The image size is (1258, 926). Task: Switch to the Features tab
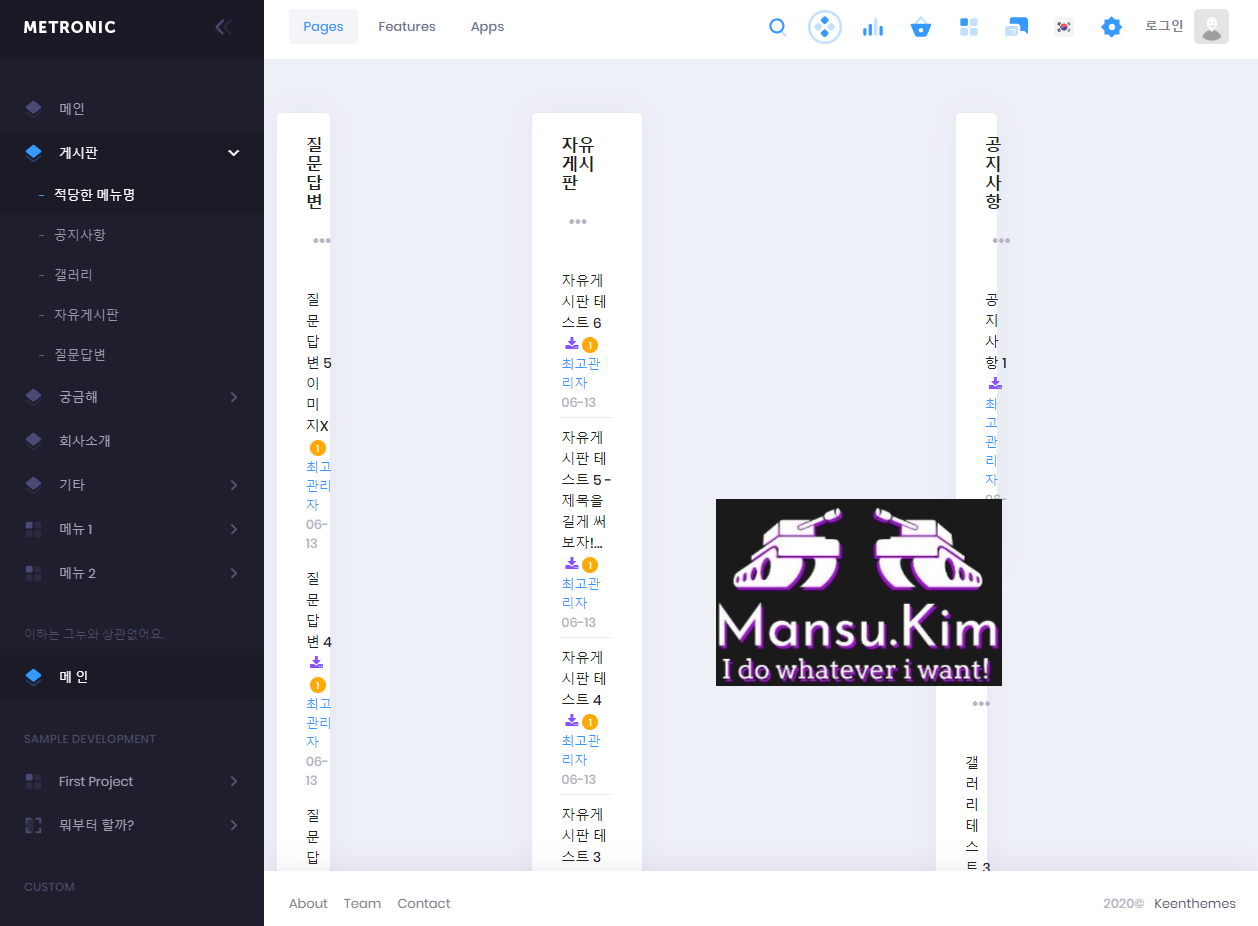pos(406,27)
